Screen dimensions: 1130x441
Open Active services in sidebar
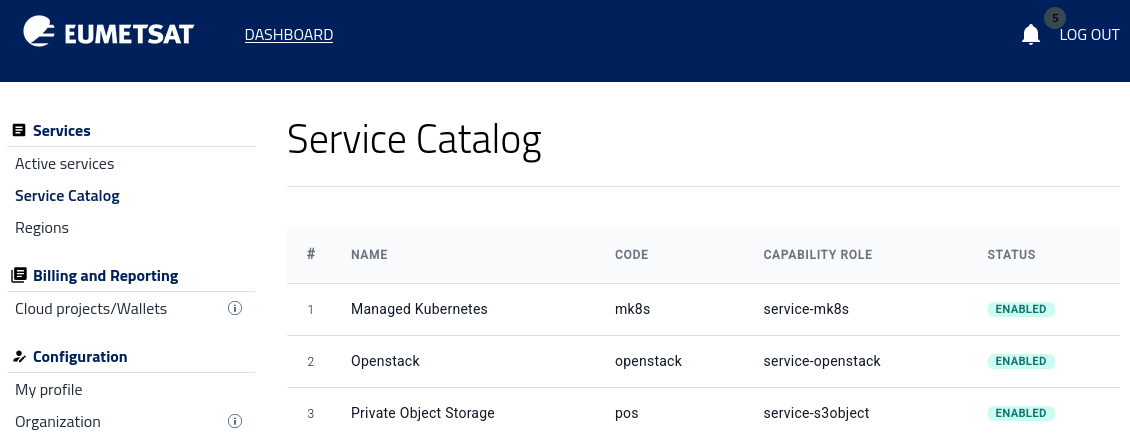[65, 164]
